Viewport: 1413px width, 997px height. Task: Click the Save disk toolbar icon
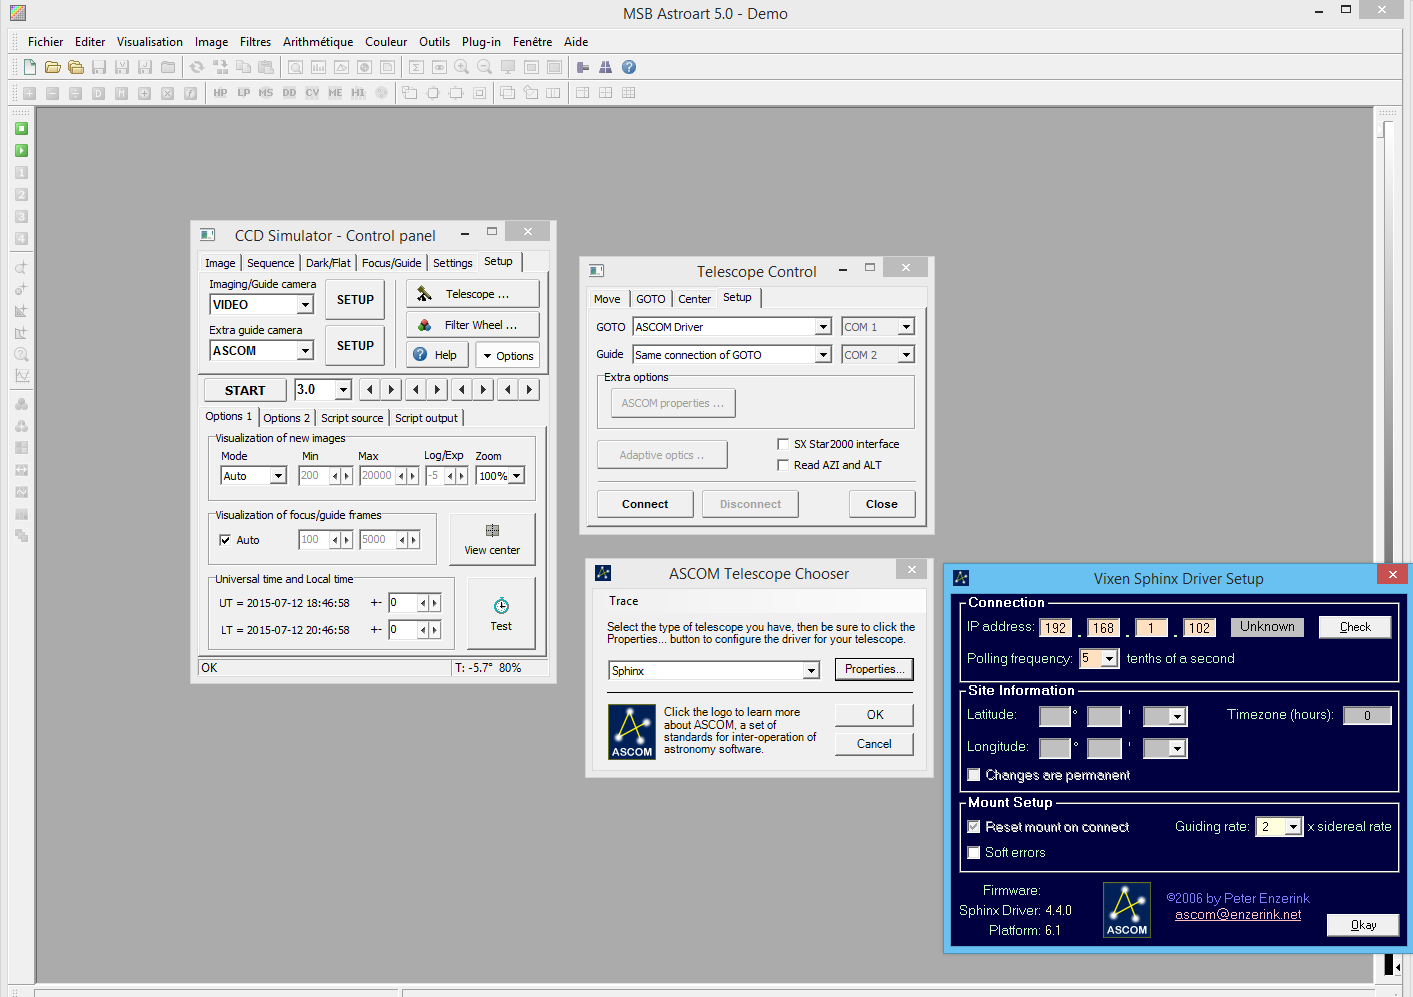pyautogui.click(x=99, y=67)
